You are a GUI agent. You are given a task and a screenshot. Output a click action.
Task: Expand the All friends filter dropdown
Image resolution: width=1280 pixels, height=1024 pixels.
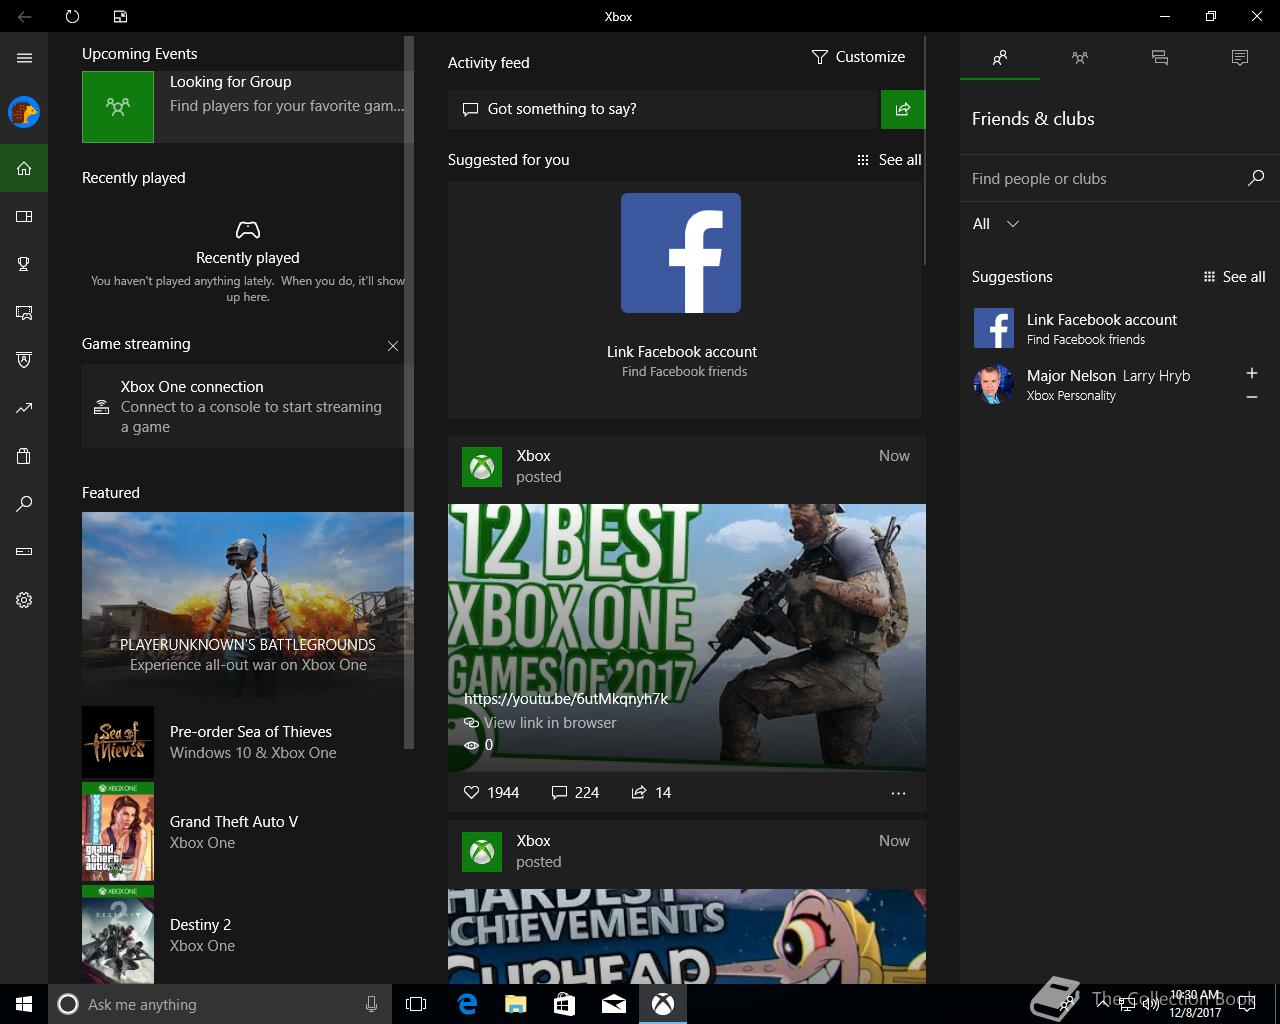[996, 224]
